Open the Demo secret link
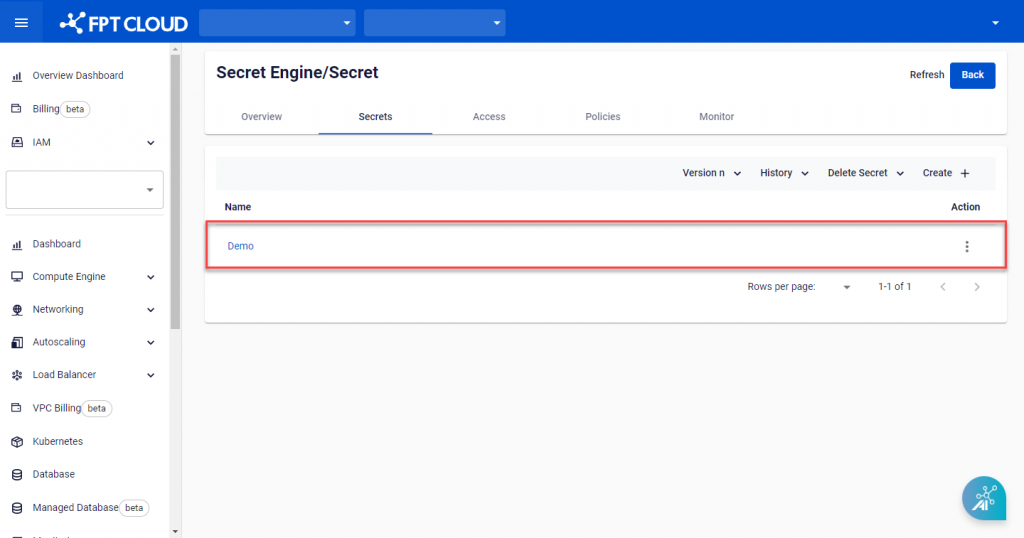Viewport: 1024px width, 538px height. (x=240, y=246)
